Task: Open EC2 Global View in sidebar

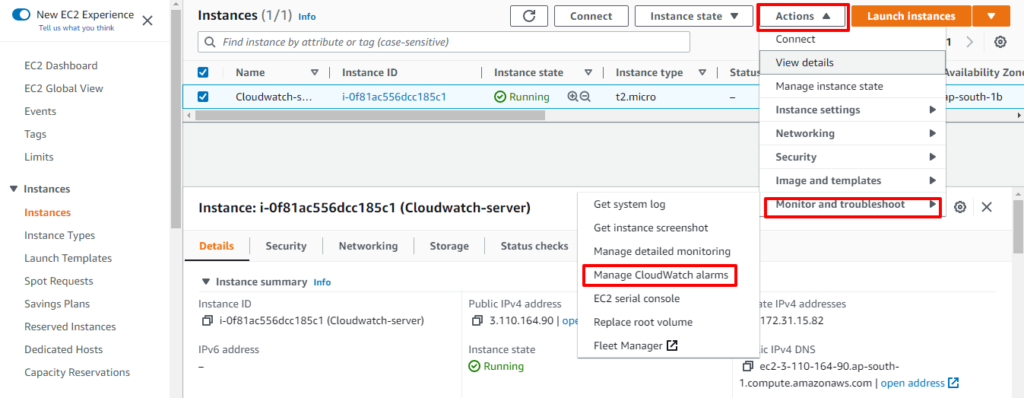Action: pos(63,88)
